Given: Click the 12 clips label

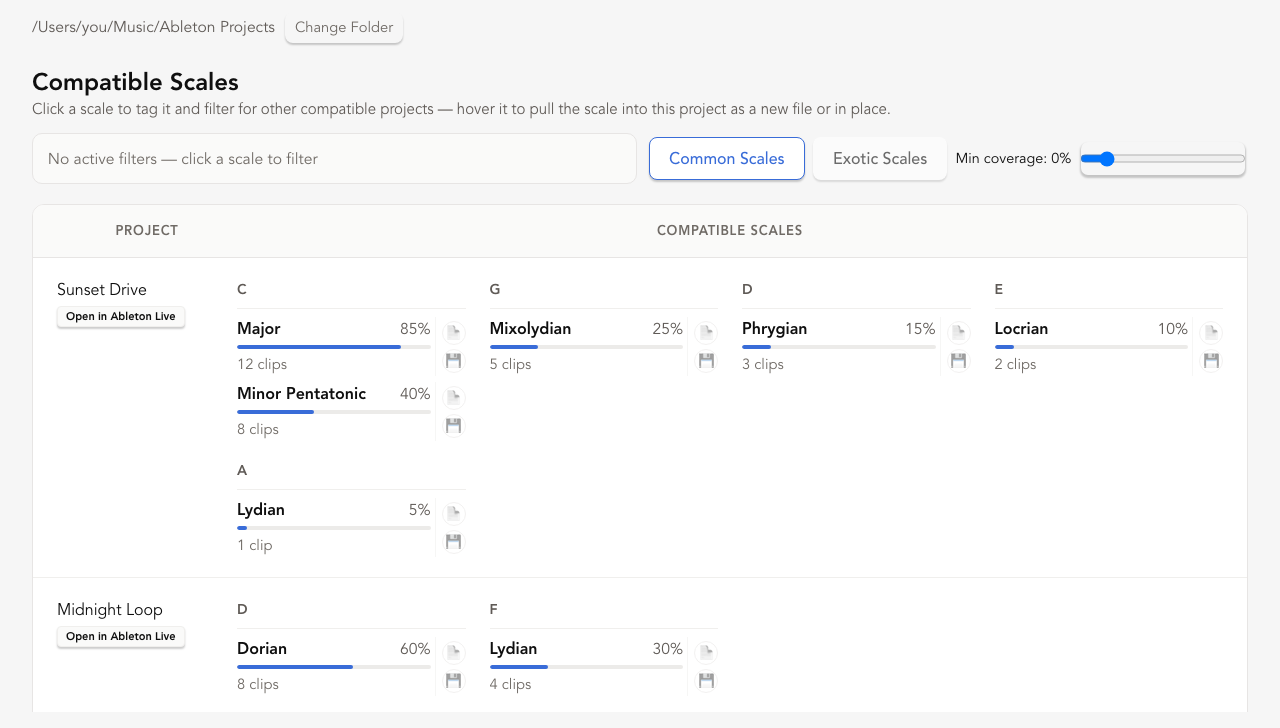Looking at the screenshot, I should (262, 364).
